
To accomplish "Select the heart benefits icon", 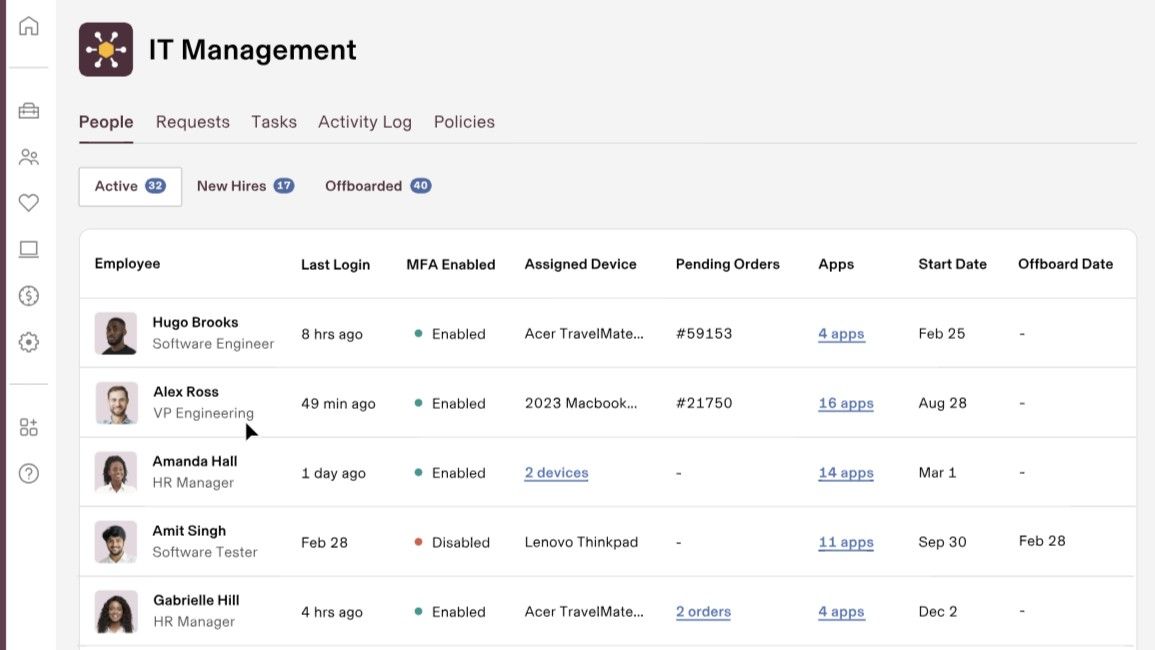I will tap(29, 203).
